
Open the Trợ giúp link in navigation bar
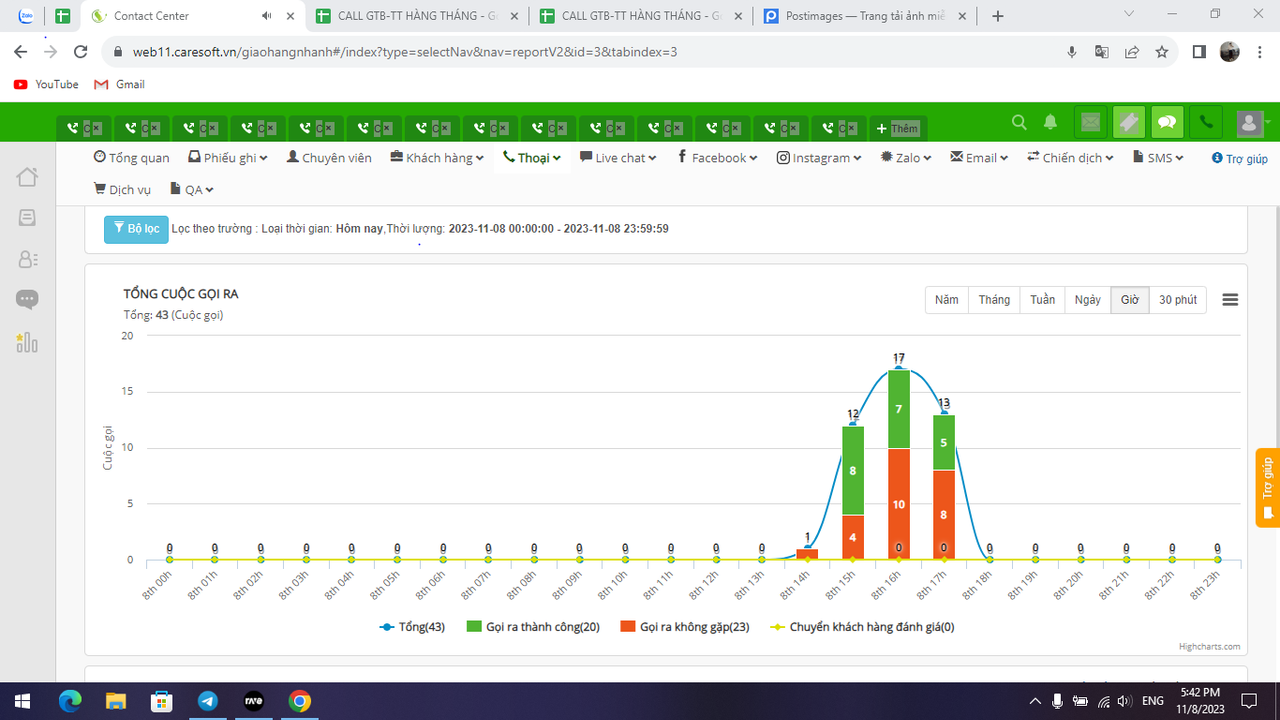[1240, 159]
